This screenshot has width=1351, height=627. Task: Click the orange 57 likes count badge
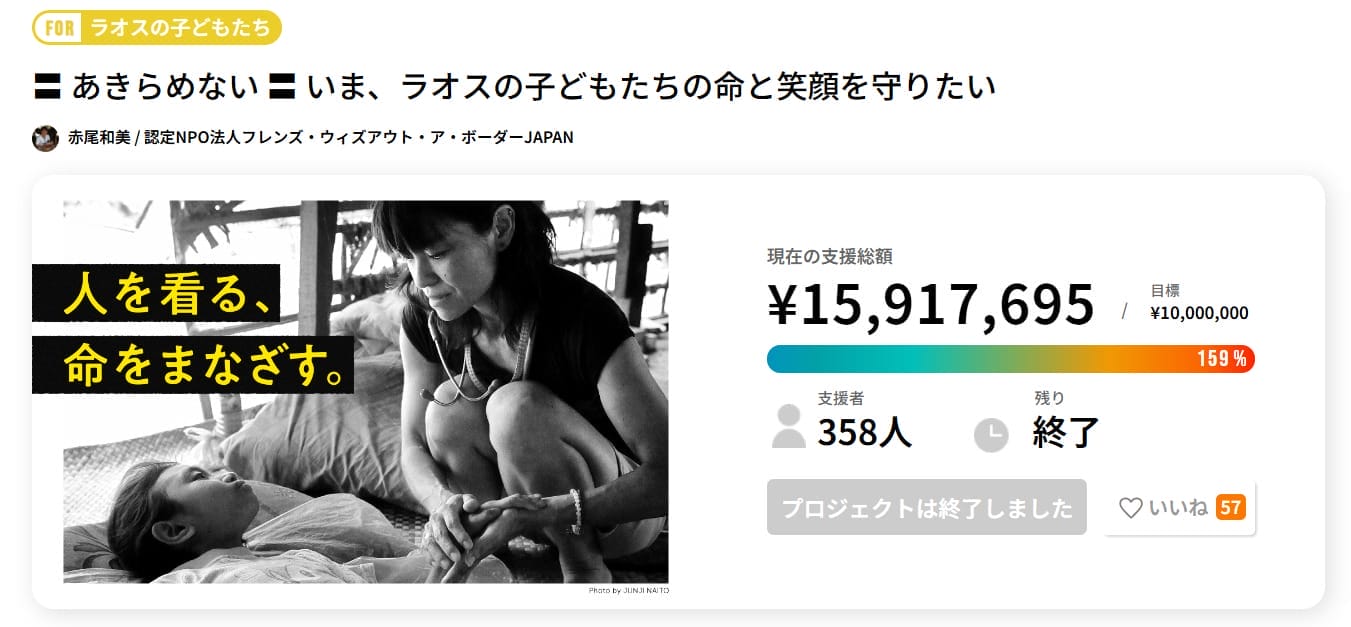click(1230, 508)
